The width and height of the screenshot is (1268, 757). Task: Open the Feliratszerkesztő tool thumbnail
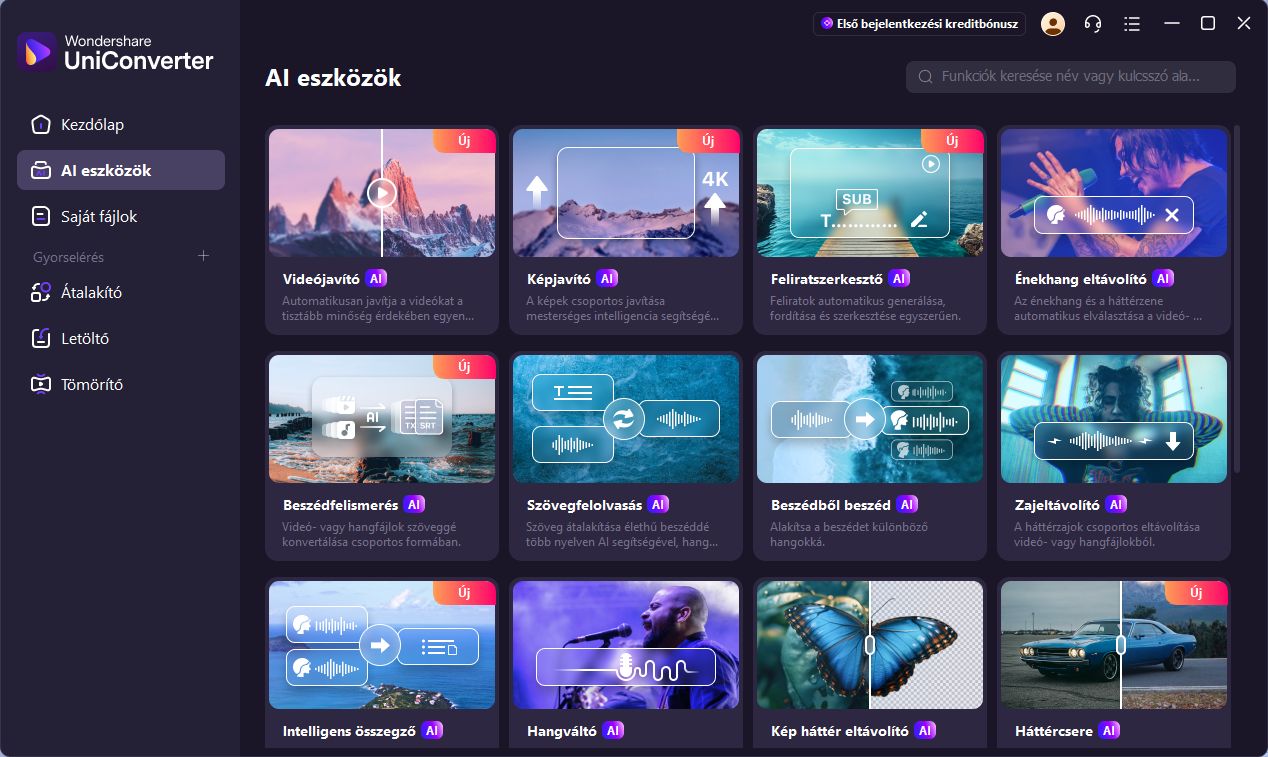(x=870, y=193)
